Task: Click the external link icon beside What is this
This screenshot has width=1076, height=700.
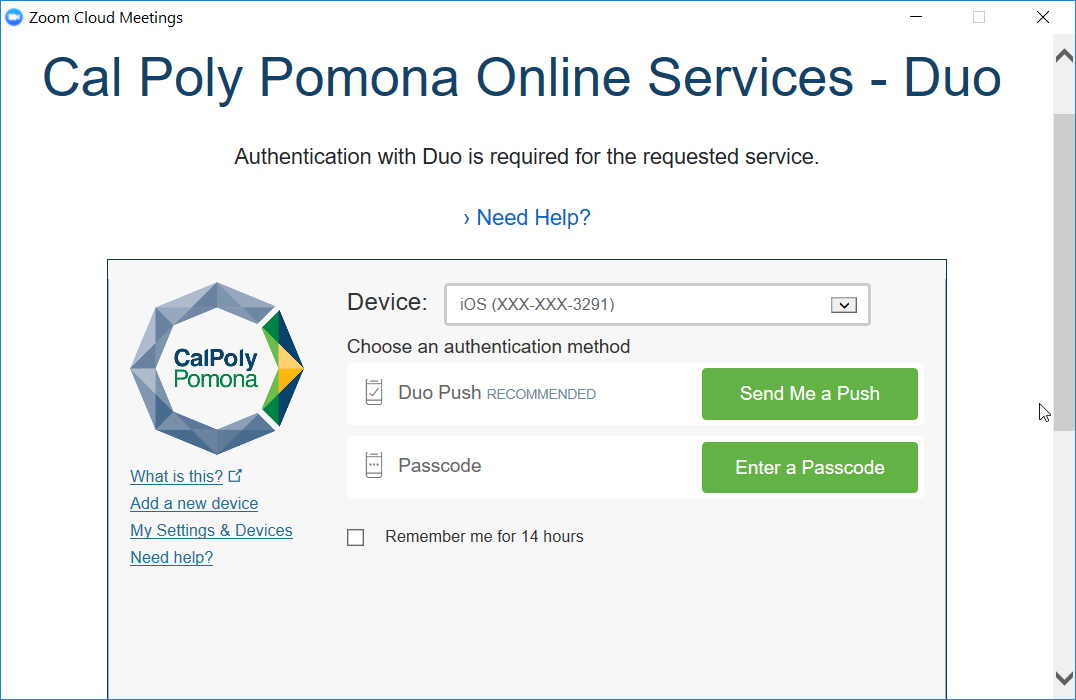Action: click(235, 476)
